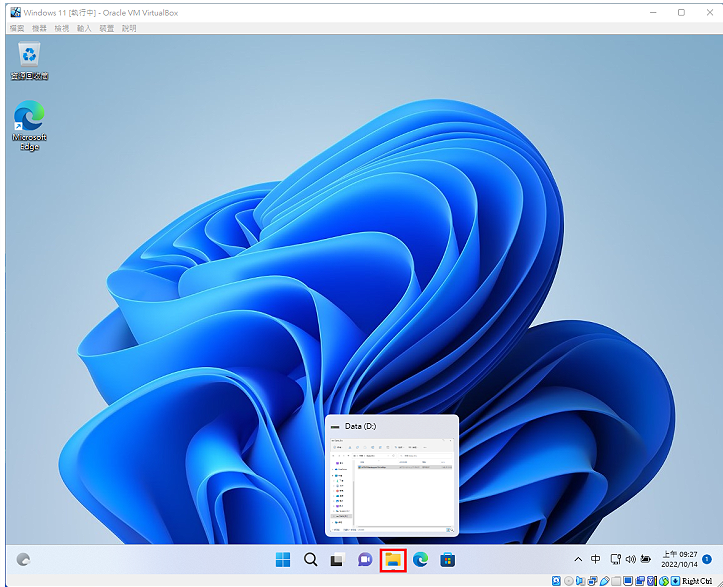Click the VirtualBox keyboard capture arrow icon

[675, 581]
